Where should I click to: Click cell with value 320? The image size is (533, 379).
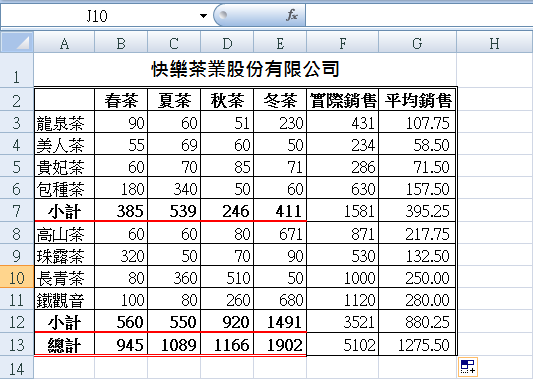pyautogui.click(x=121, y=255)
